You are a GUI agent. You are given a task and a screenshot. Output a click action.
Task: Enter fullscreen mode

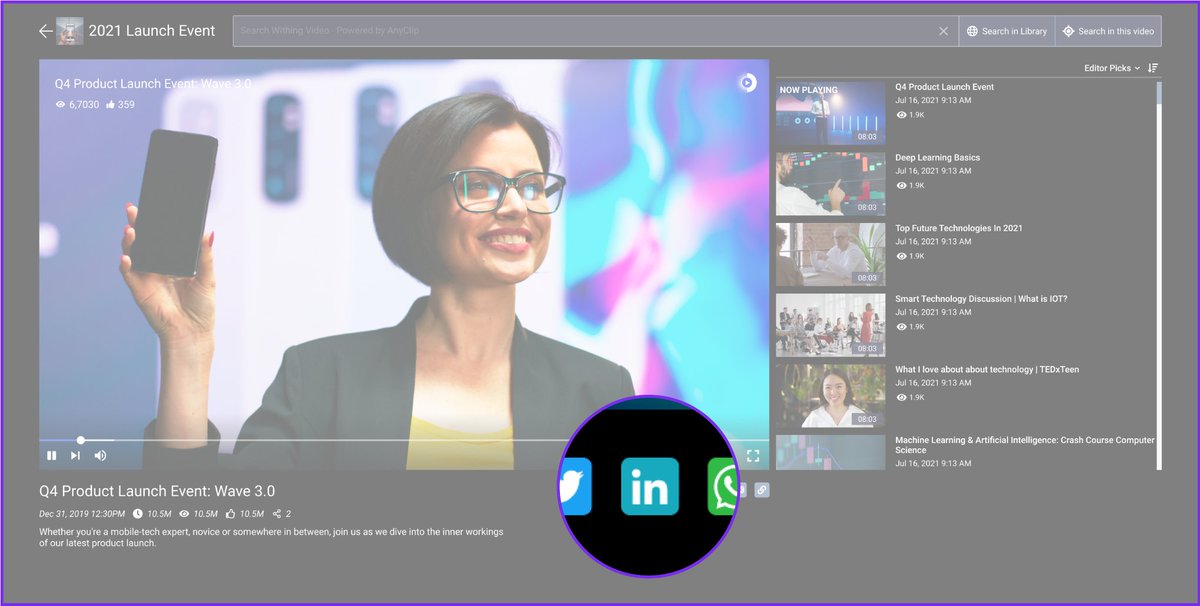[x=753, y=456]
